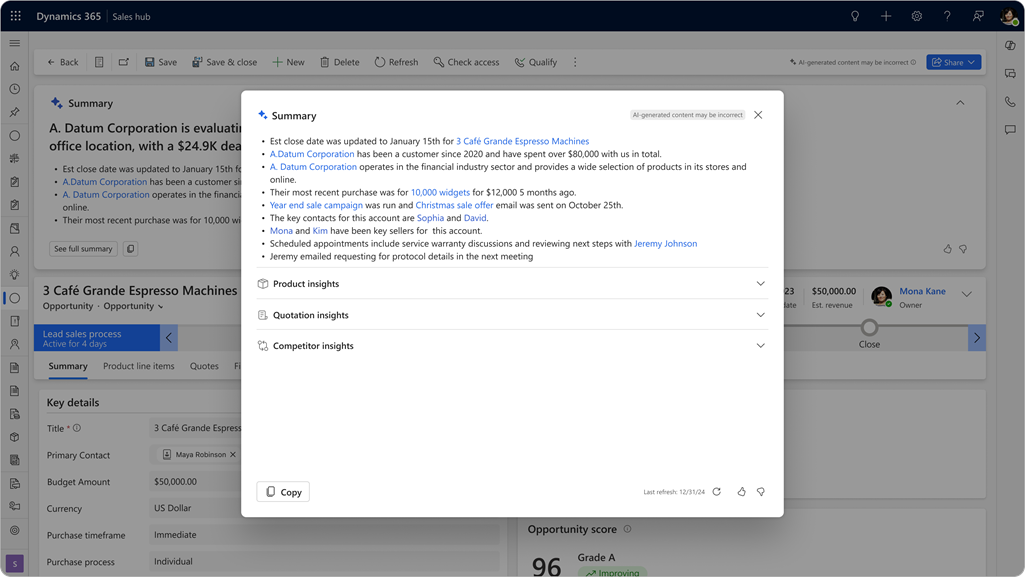The image size is (1025, 577).
Task: Expand the Quotation insights section
Action: click(x=760, y=315)
